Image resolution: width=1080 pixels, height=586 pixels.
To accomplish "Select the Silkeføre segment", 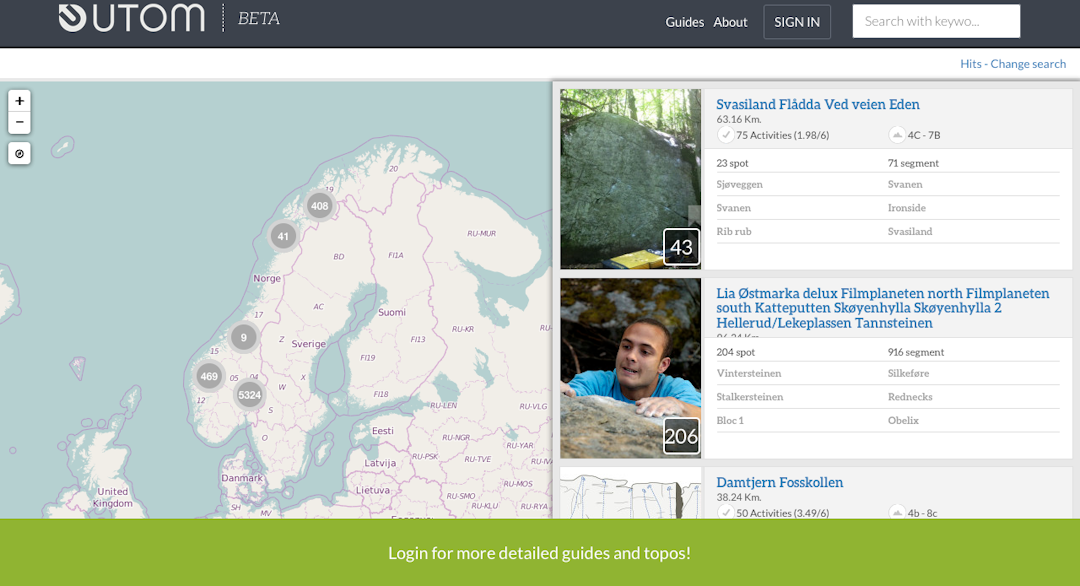I will tap(908, 373).
